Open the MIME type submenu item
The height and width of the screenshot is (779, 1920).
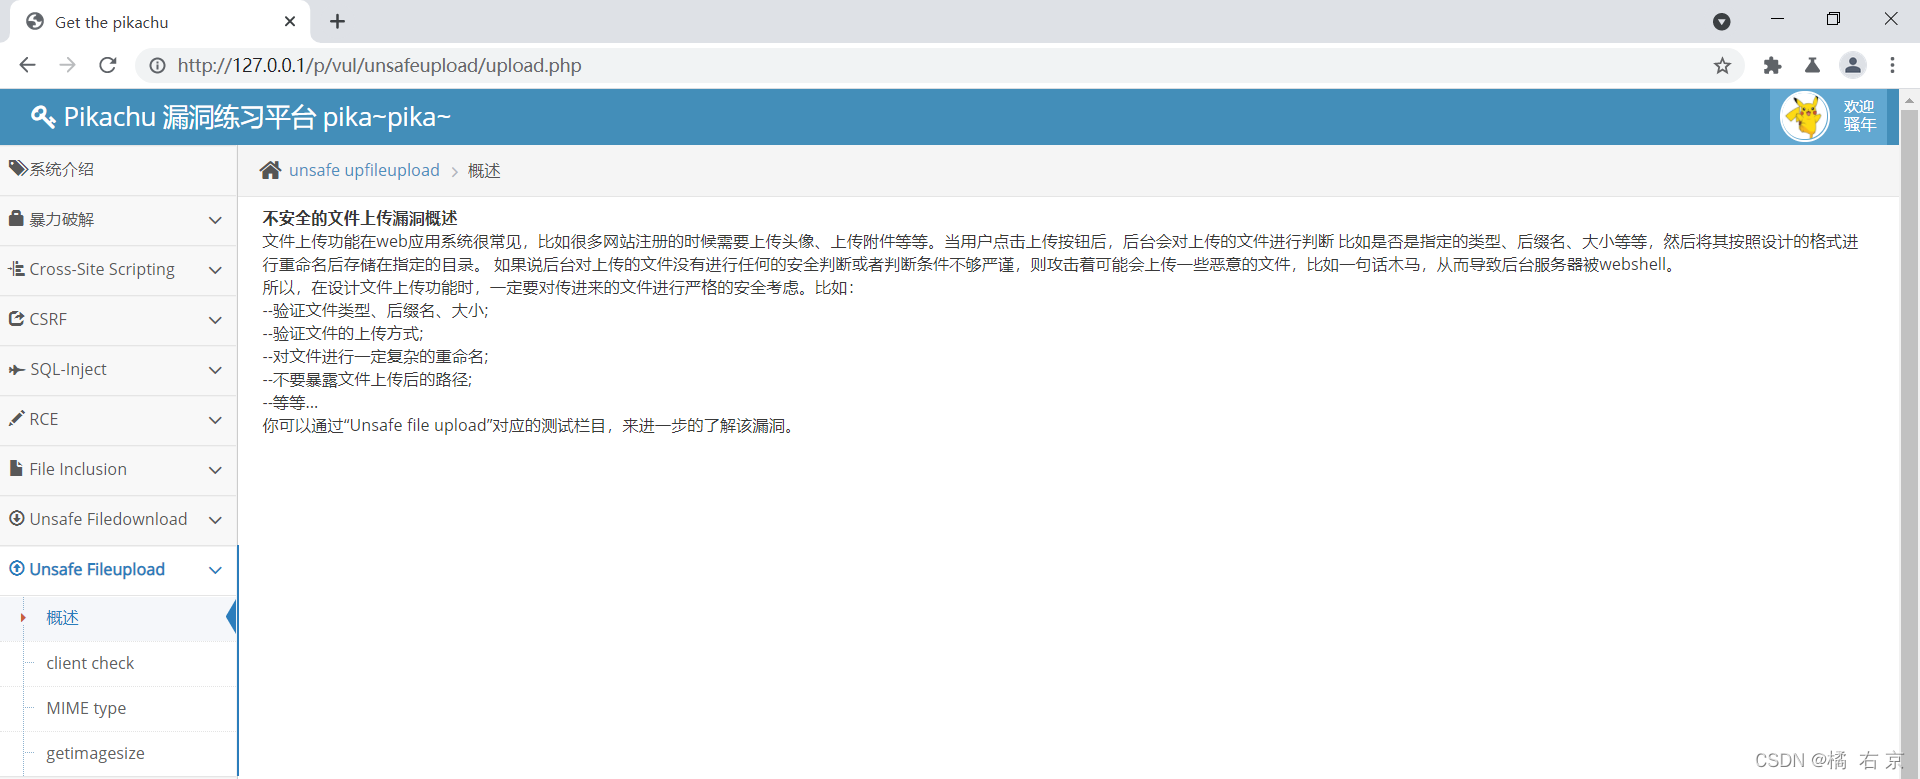tap(118, 708)
